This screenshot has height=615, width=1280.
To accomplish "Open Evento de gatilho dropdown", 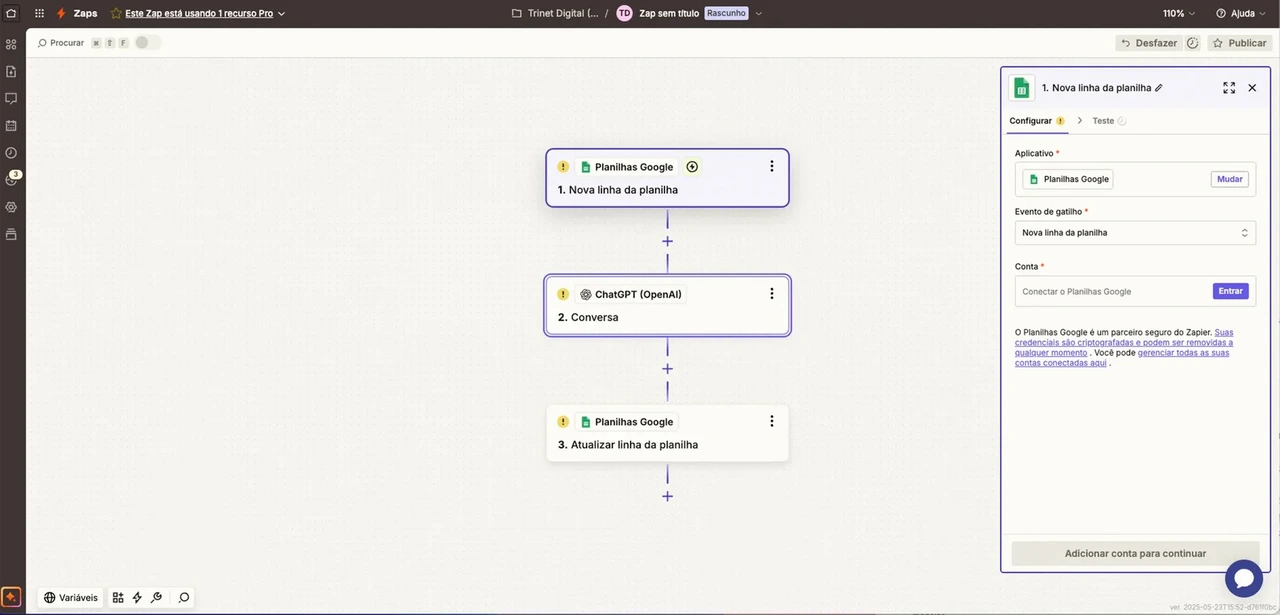I will point(1135,233).
